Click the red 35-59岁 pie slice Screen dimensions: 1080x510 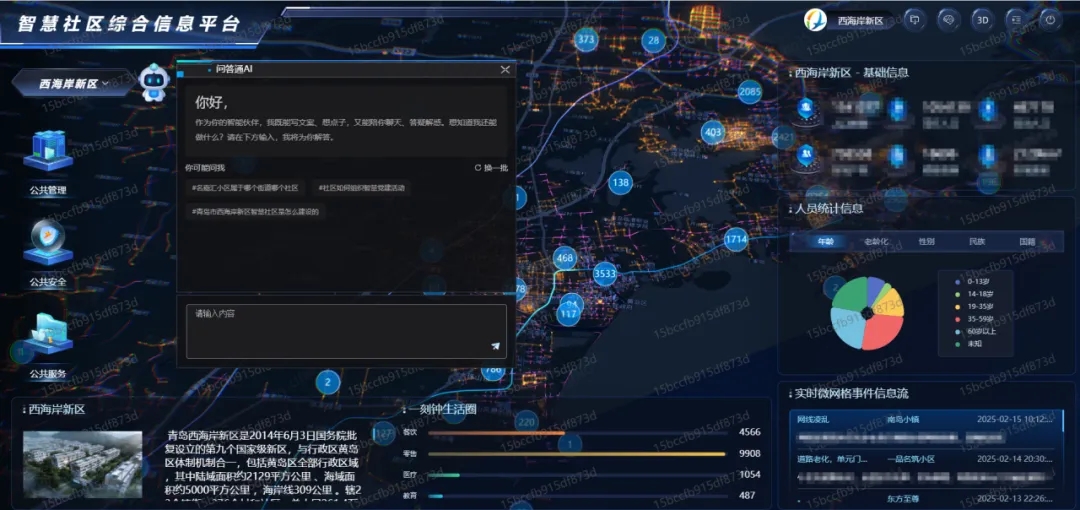pos(883,331)
